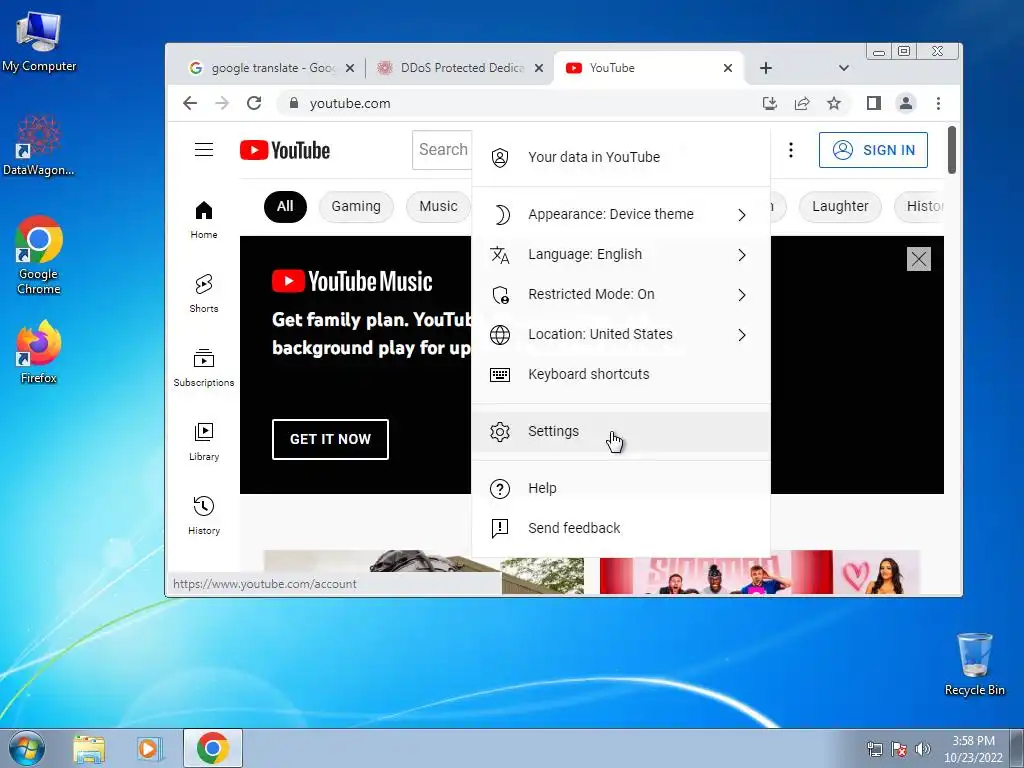Close the YouTube Music banner
The image size is (1024, 768).
click(x=918, y=259)
